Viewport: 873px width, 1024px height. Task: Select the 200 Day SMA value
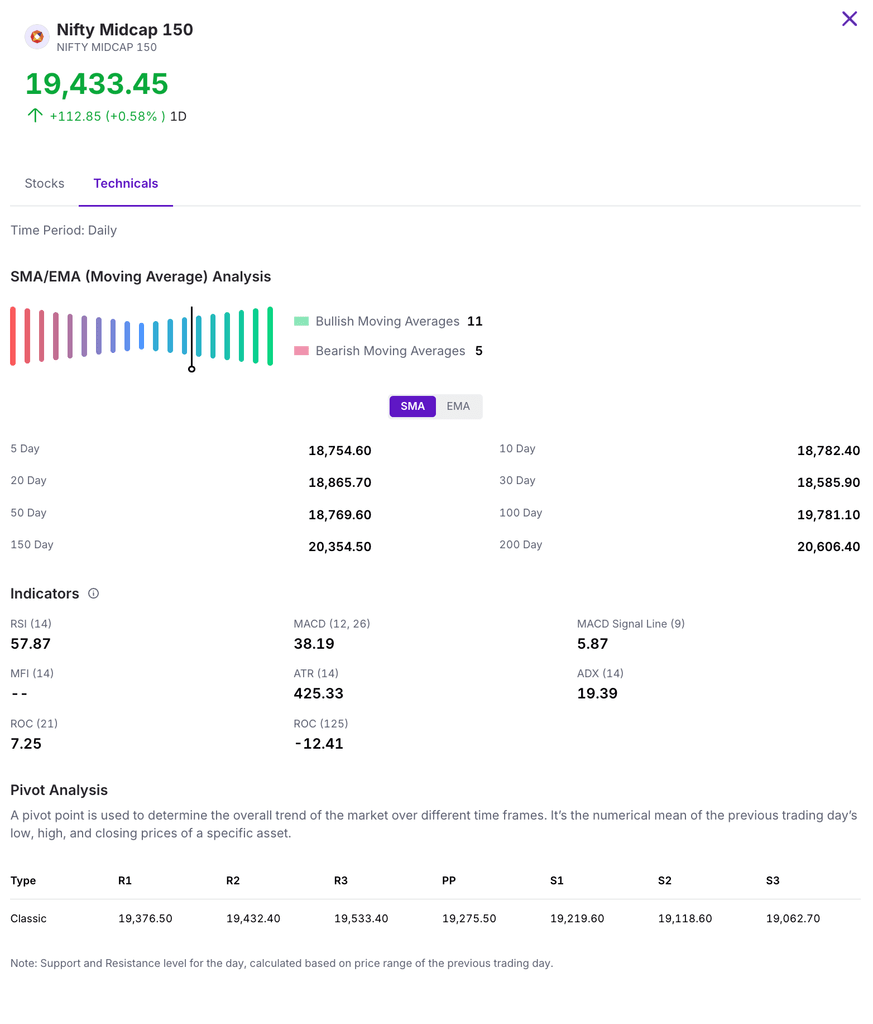[828, 547]
